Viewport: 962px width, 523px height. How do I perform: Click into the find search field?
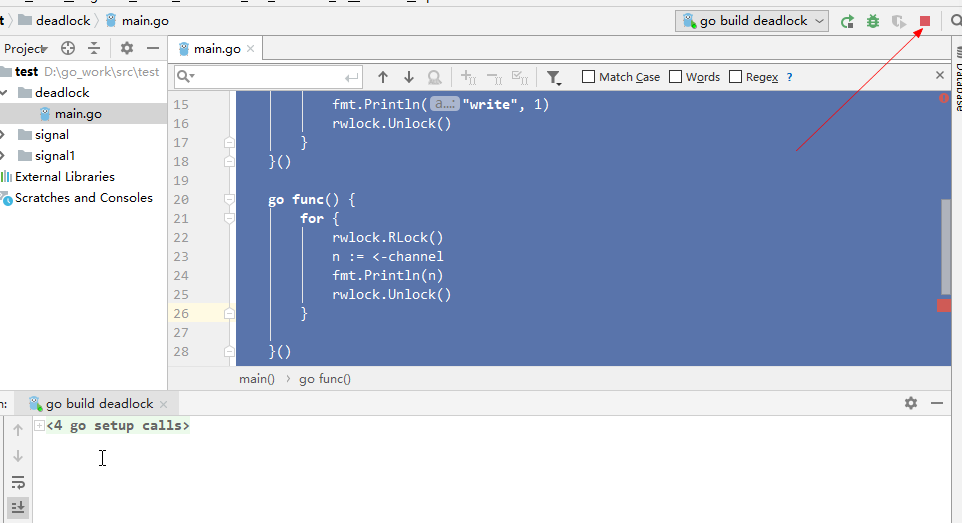[268, 77]
